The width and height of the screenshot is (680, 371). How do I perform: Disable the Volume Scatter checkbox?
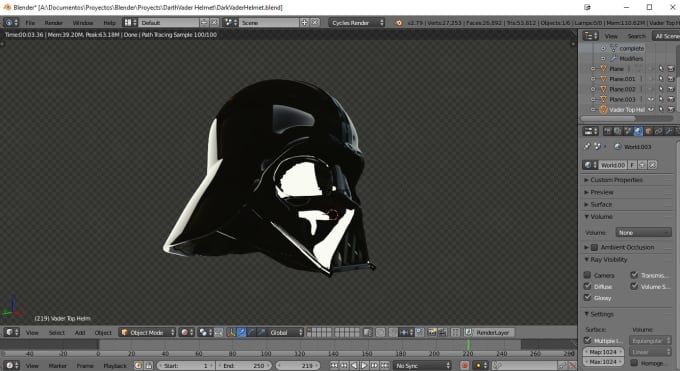pos(634,286)
